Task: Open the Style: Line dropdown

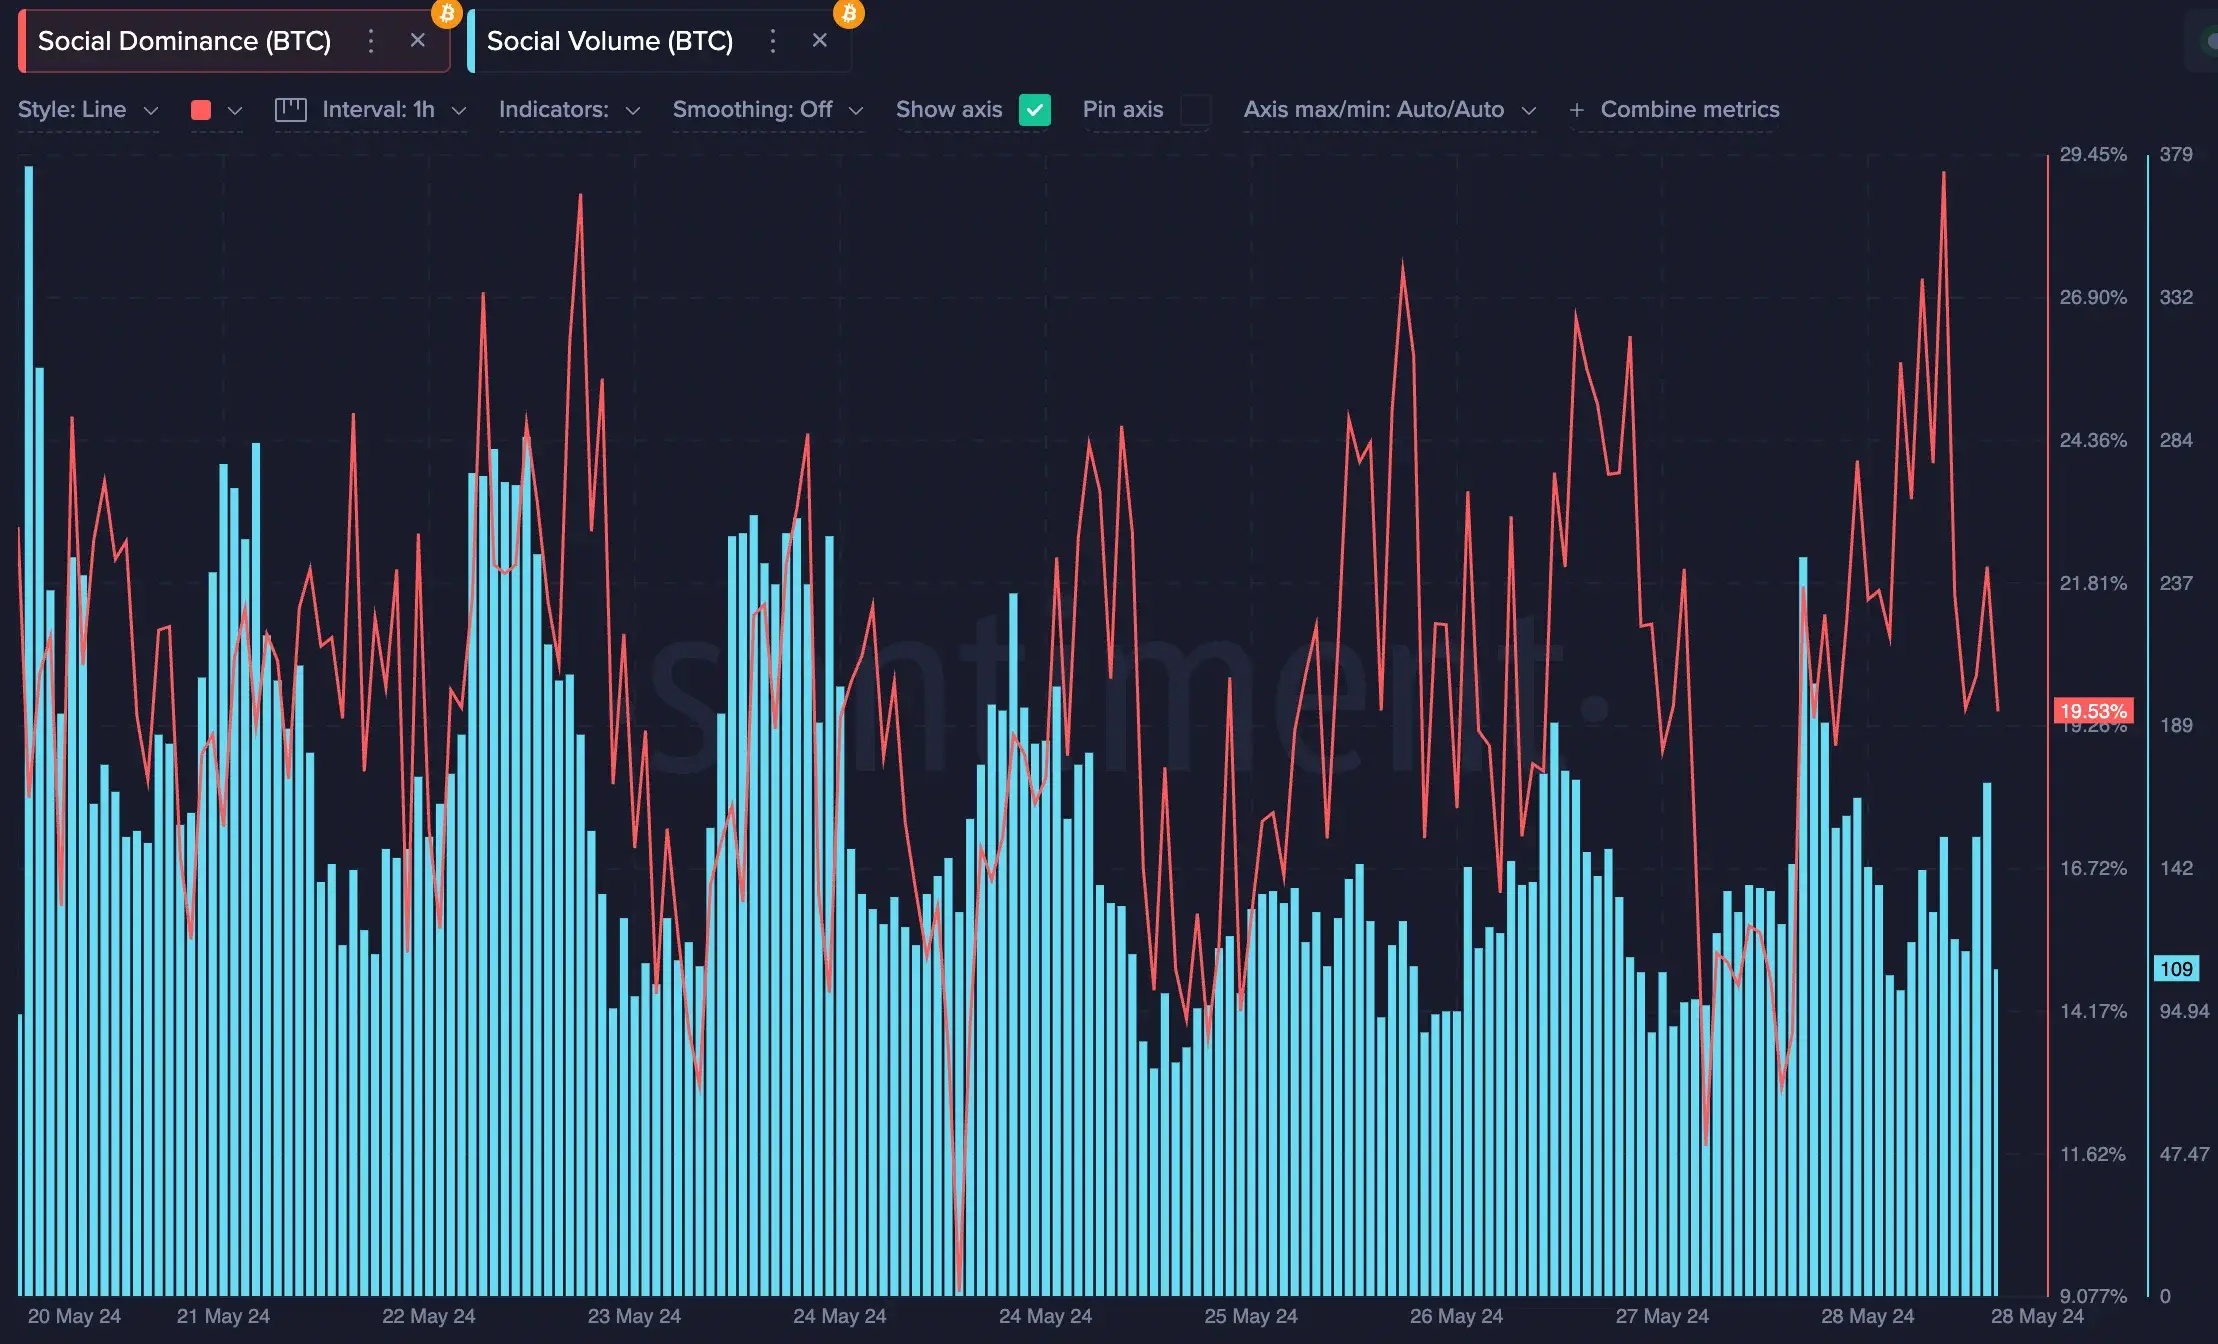Action: click(88, 110)
